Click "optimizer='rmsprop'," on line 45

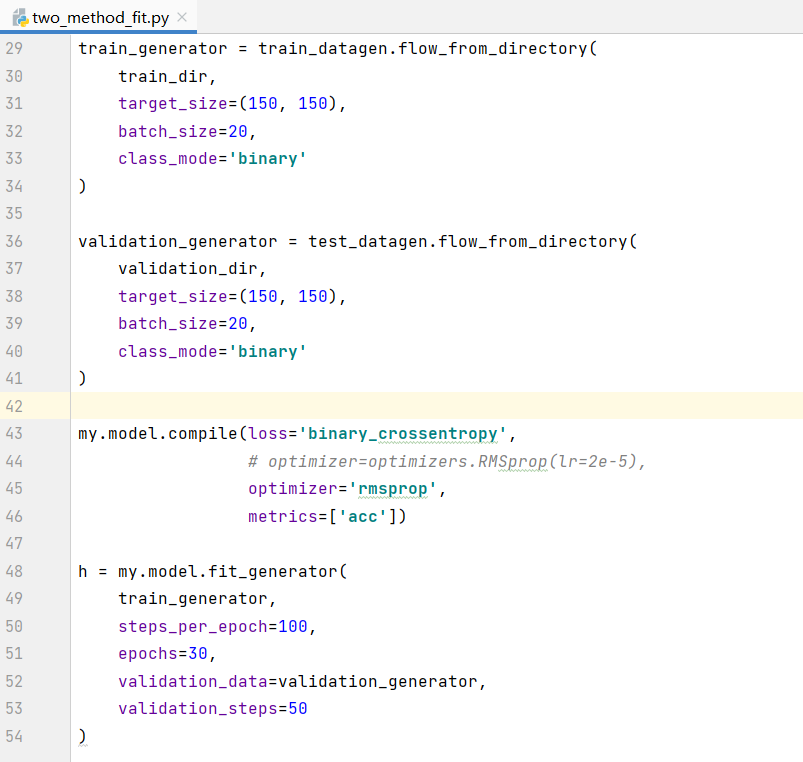point(347,489)
